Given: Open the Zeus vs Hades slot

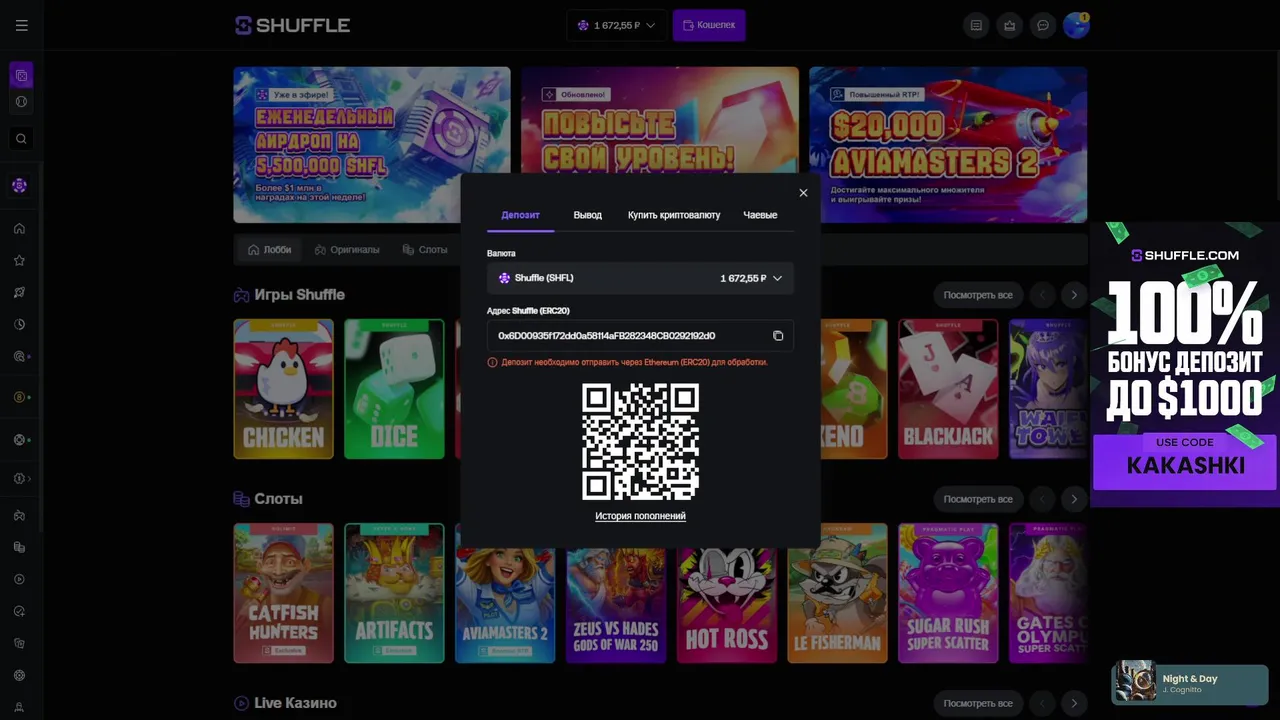Looking at the screenshot, I should (x=616, y=605).
